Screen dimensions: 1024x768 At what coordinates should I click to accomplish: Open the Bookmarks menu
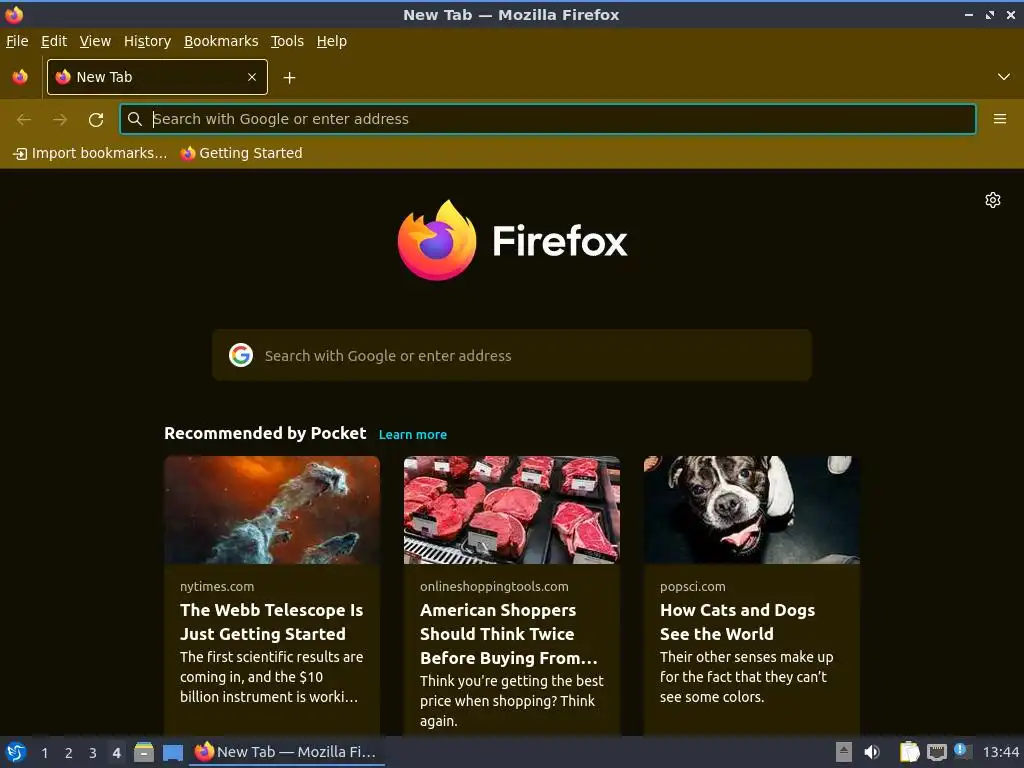pos(221,41)
